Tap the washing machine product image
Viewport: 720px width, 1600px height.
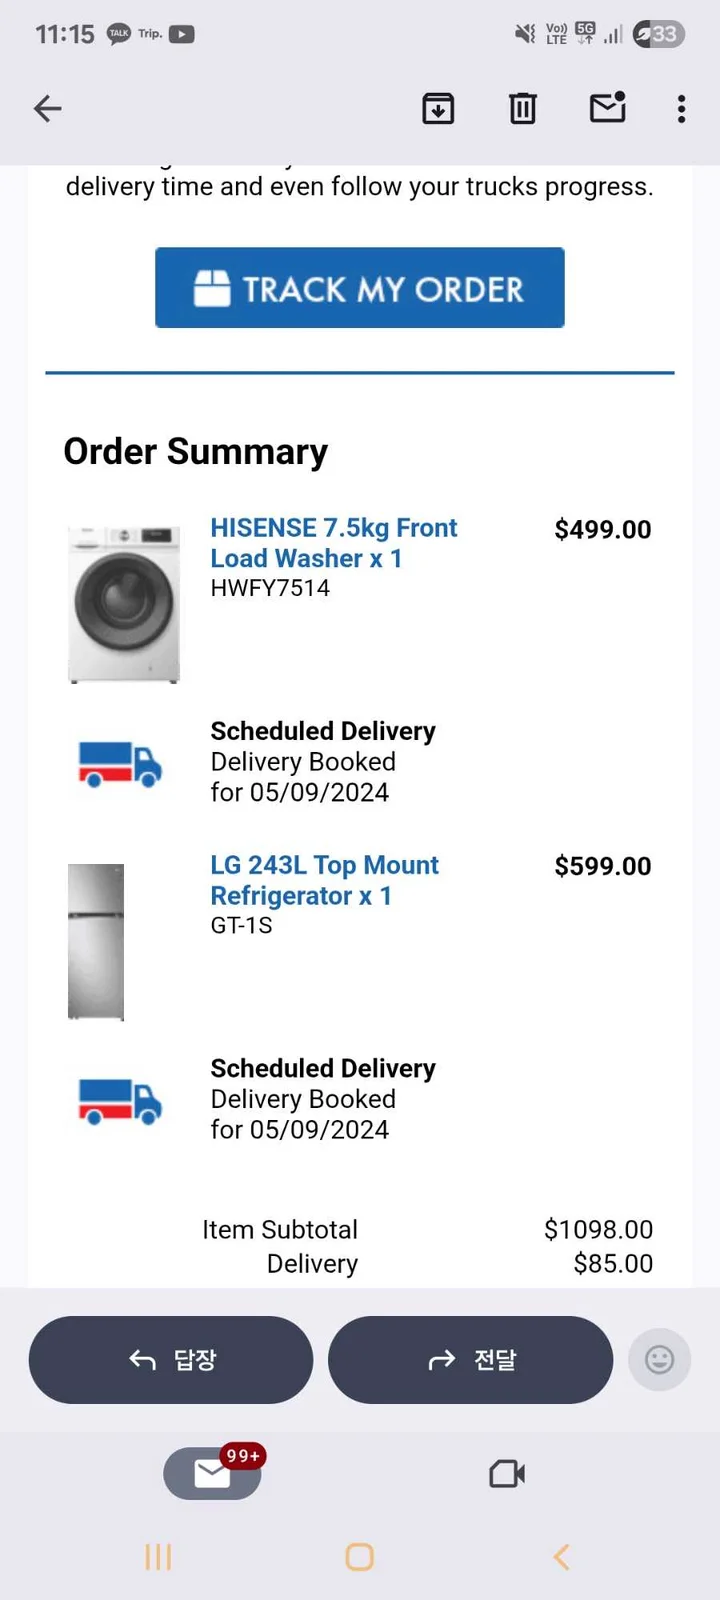(x=124, y=604)
